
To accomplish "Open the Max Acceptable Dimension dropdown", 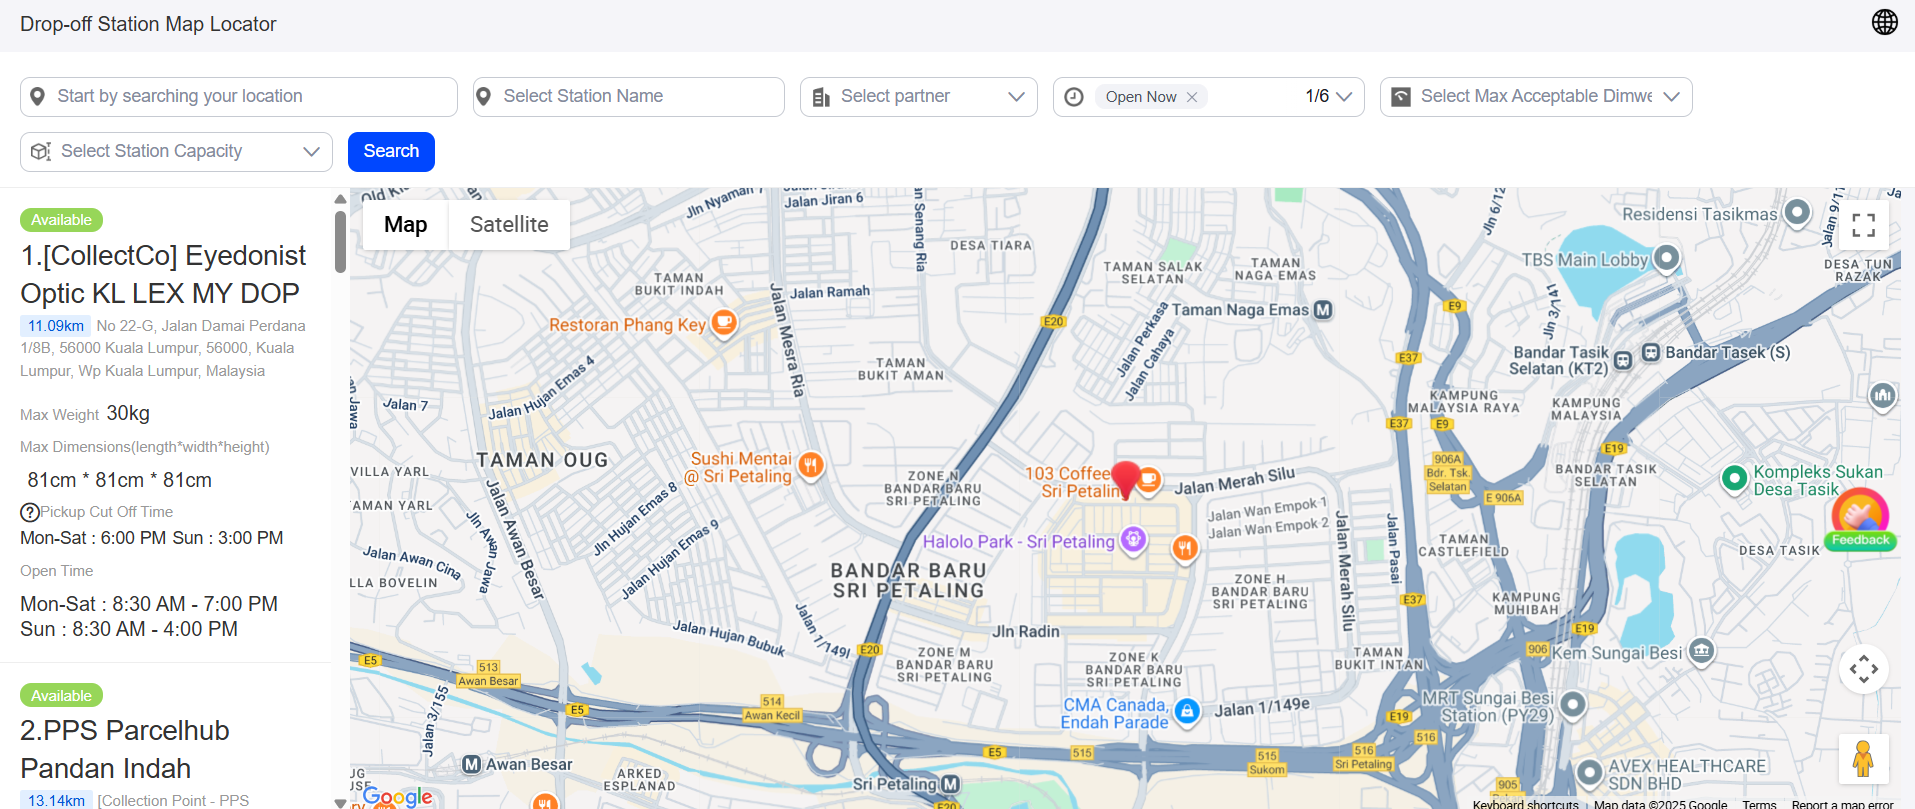I will (x=1536, y=97).
